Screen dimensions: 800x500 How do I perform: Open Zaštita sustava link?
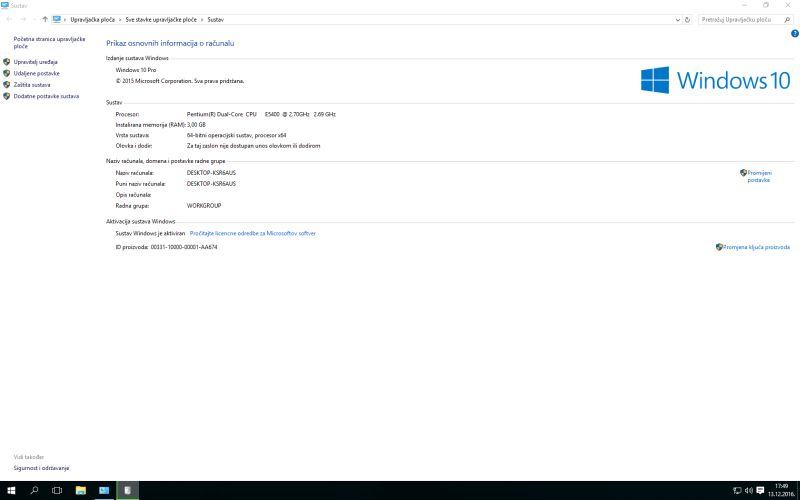tap(32, 85)
